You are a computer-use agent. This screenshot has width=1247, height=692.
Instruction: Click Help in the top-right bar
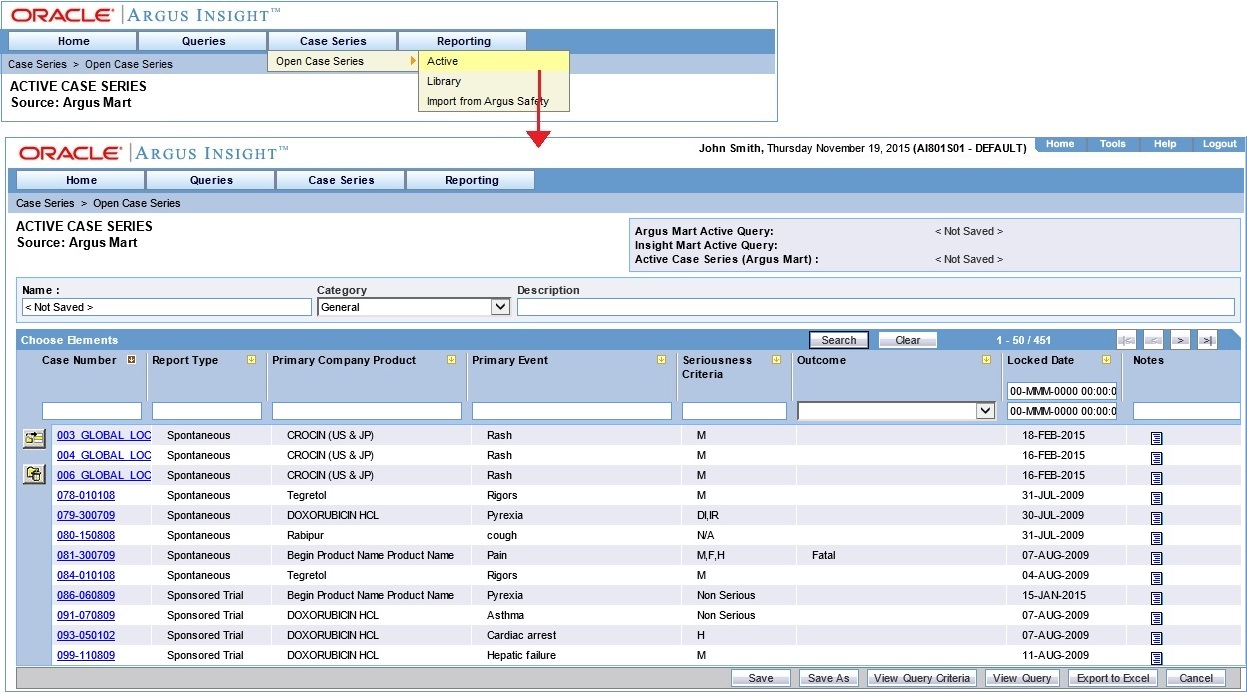[1165, 144]
